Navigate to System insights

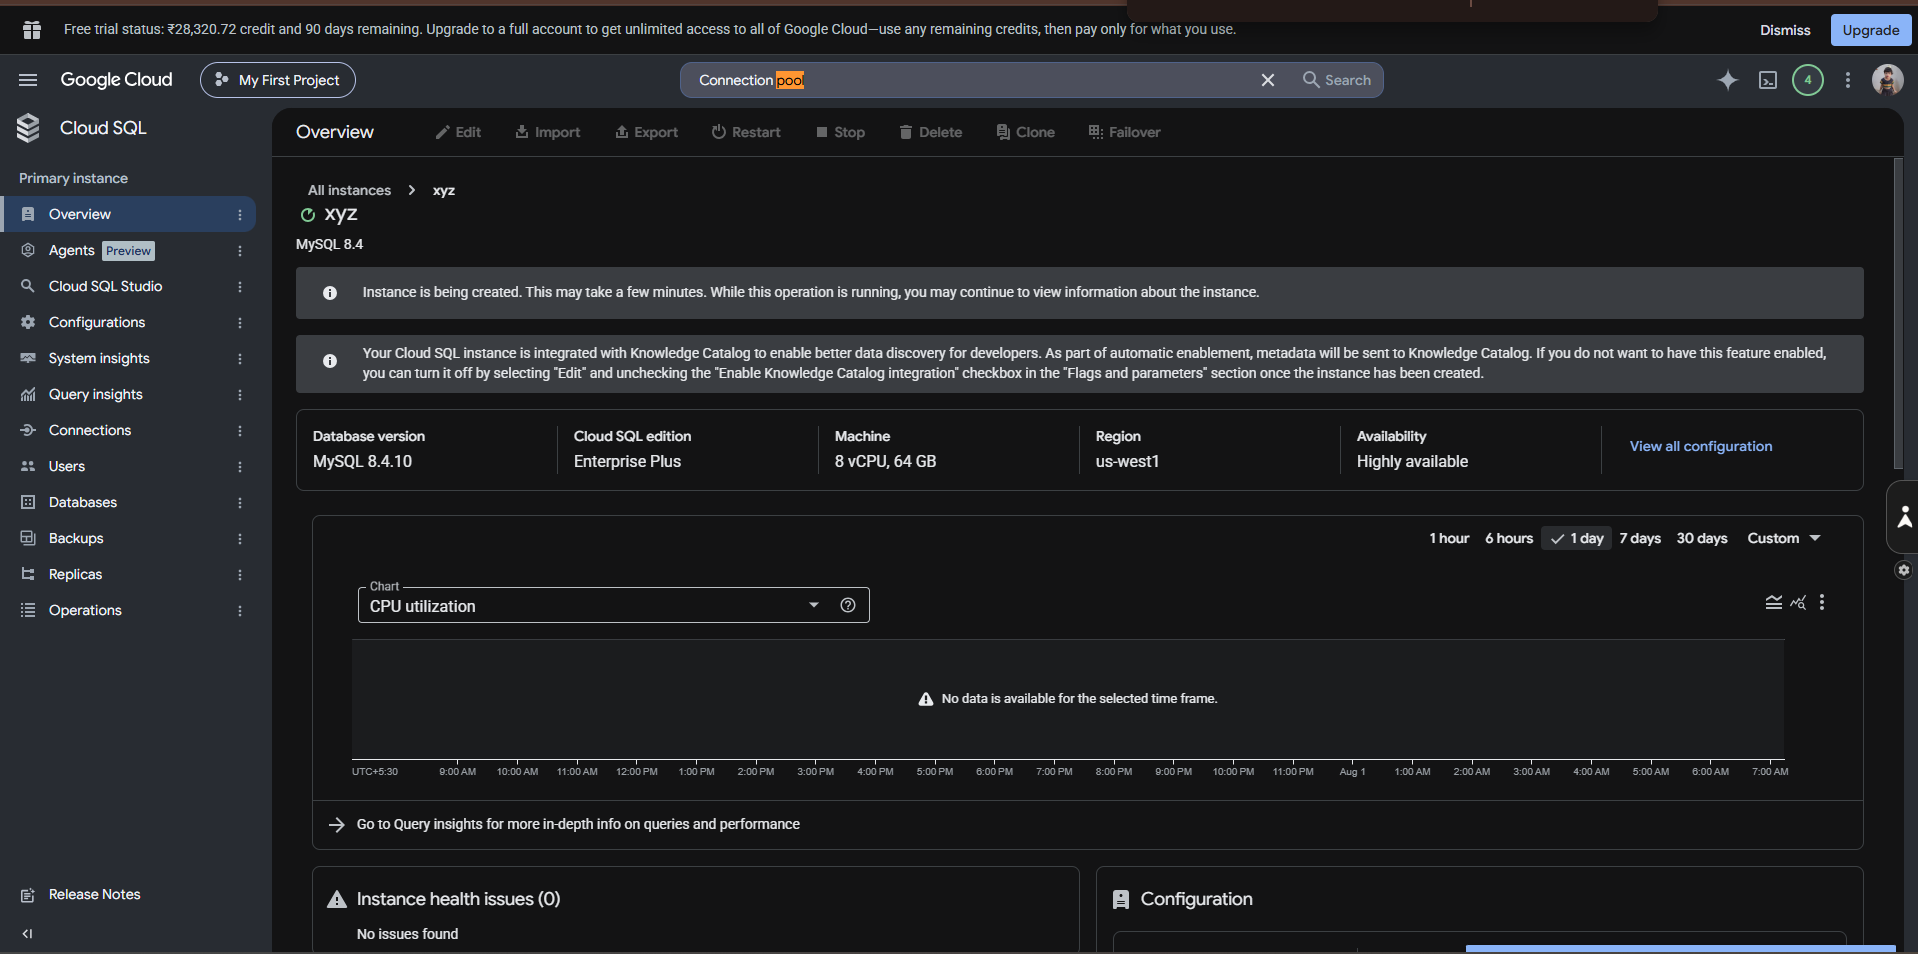(99, 358)
